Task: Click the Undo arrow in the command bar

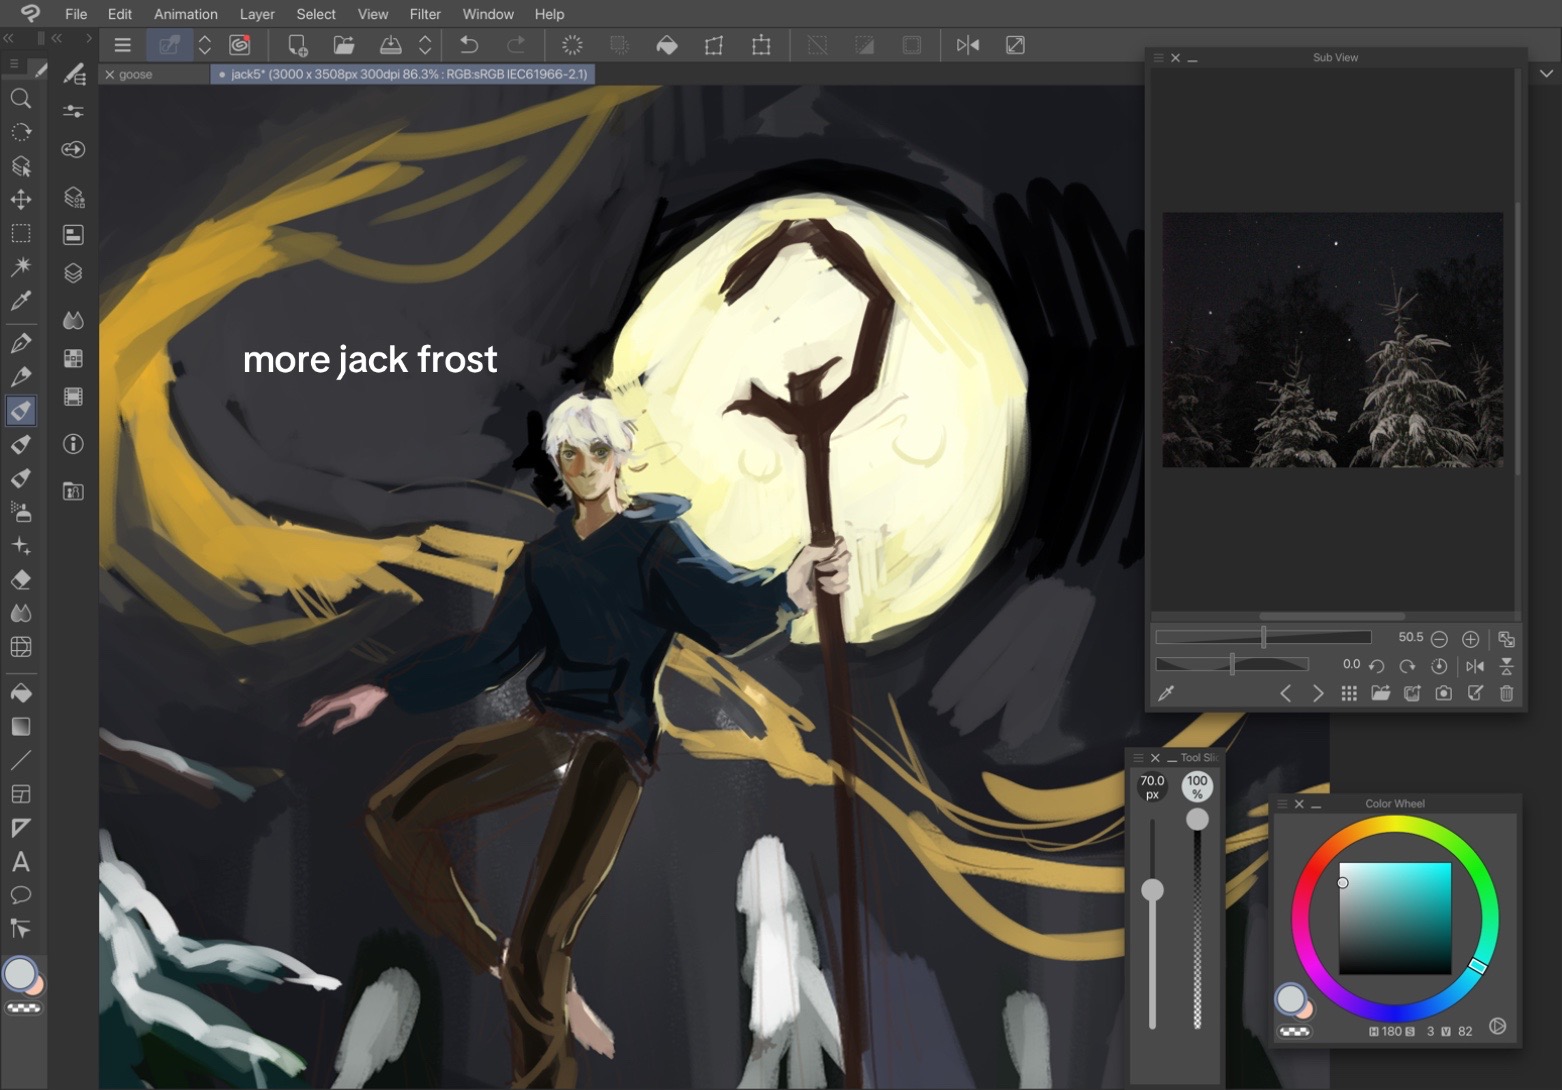Action: click(468, 45)
